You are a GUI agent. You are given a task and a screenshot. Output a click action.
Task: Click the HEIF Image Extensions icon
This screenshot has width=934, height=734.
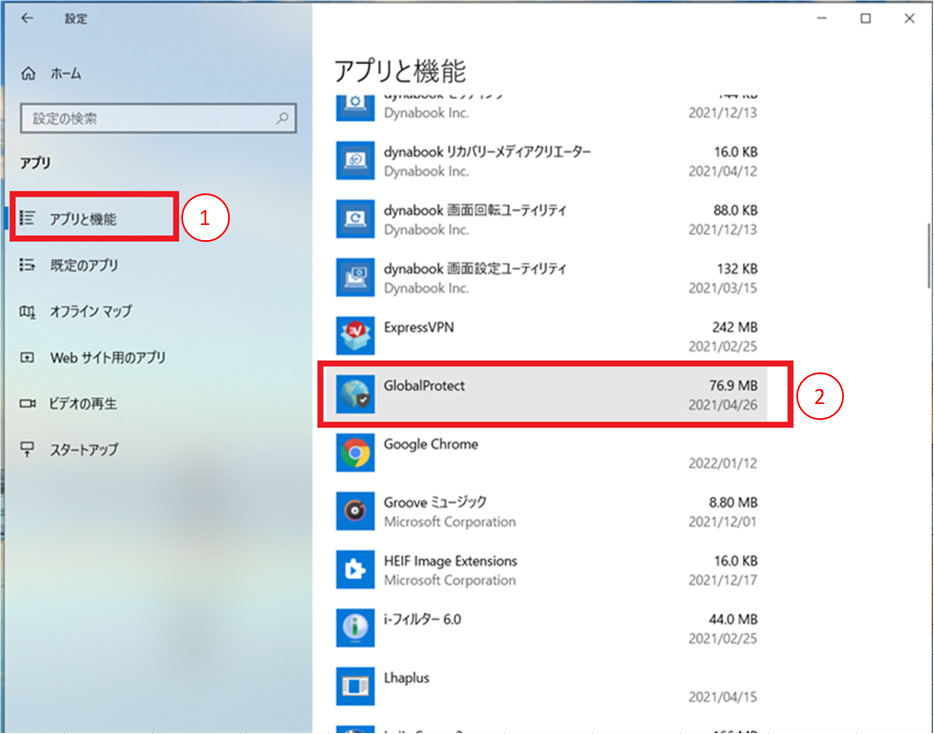pos(356,570)
